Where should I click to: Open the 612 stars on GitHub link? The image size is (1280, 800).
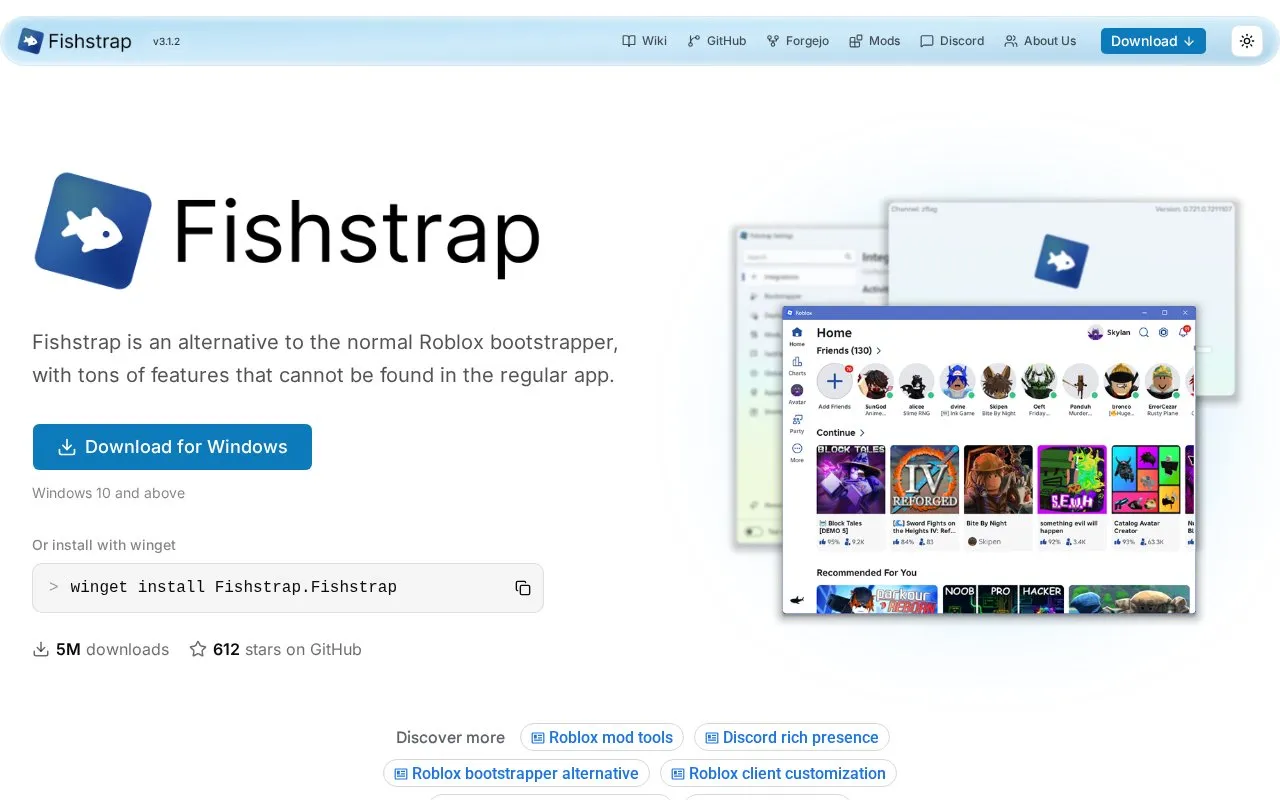(x=275, y=649)
